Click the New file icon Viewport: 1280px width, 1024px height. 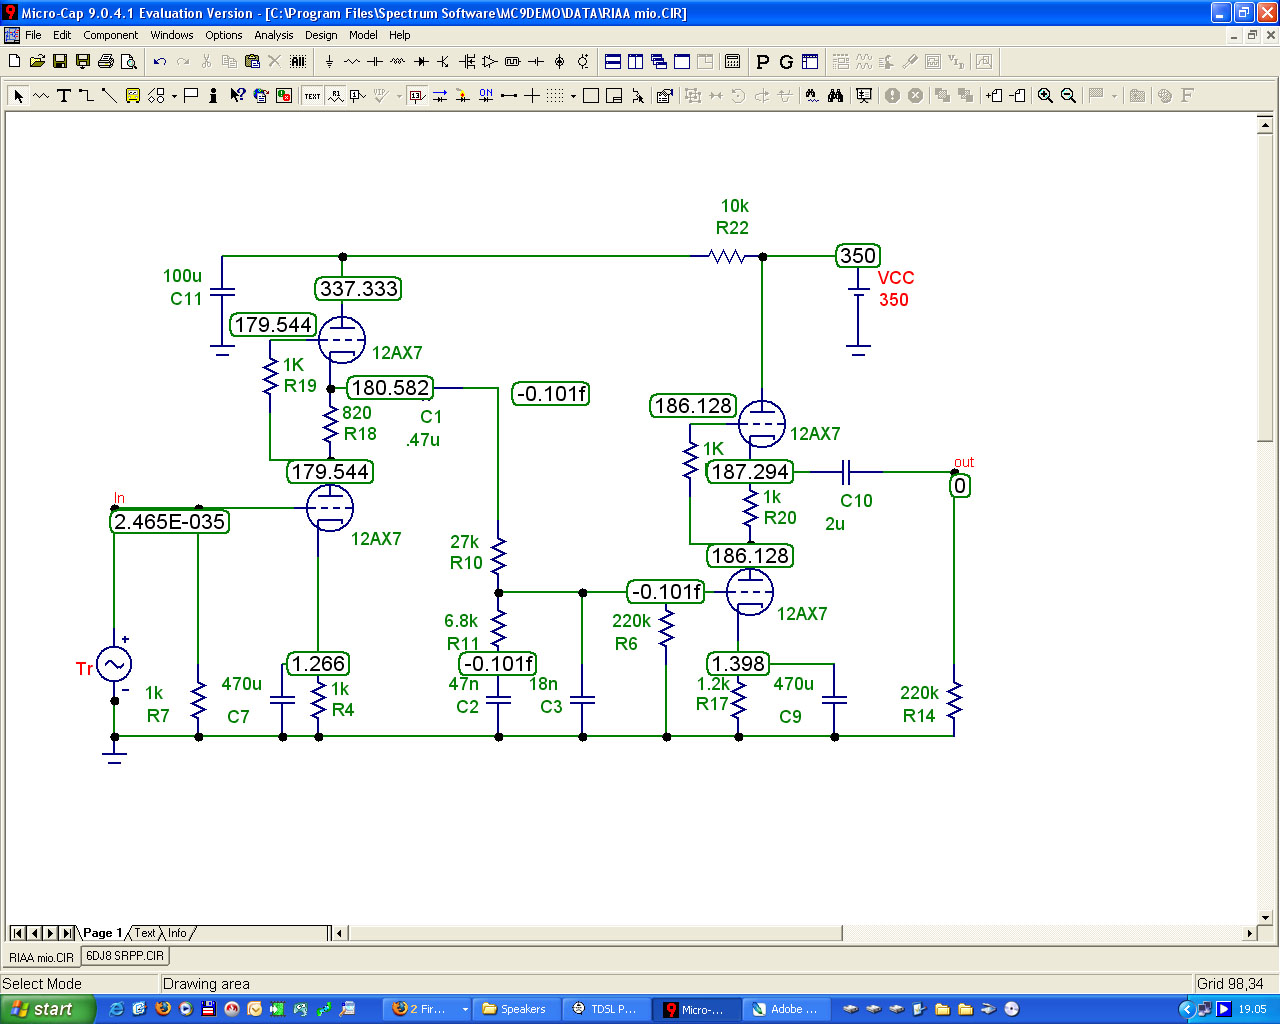coord(14,62)
